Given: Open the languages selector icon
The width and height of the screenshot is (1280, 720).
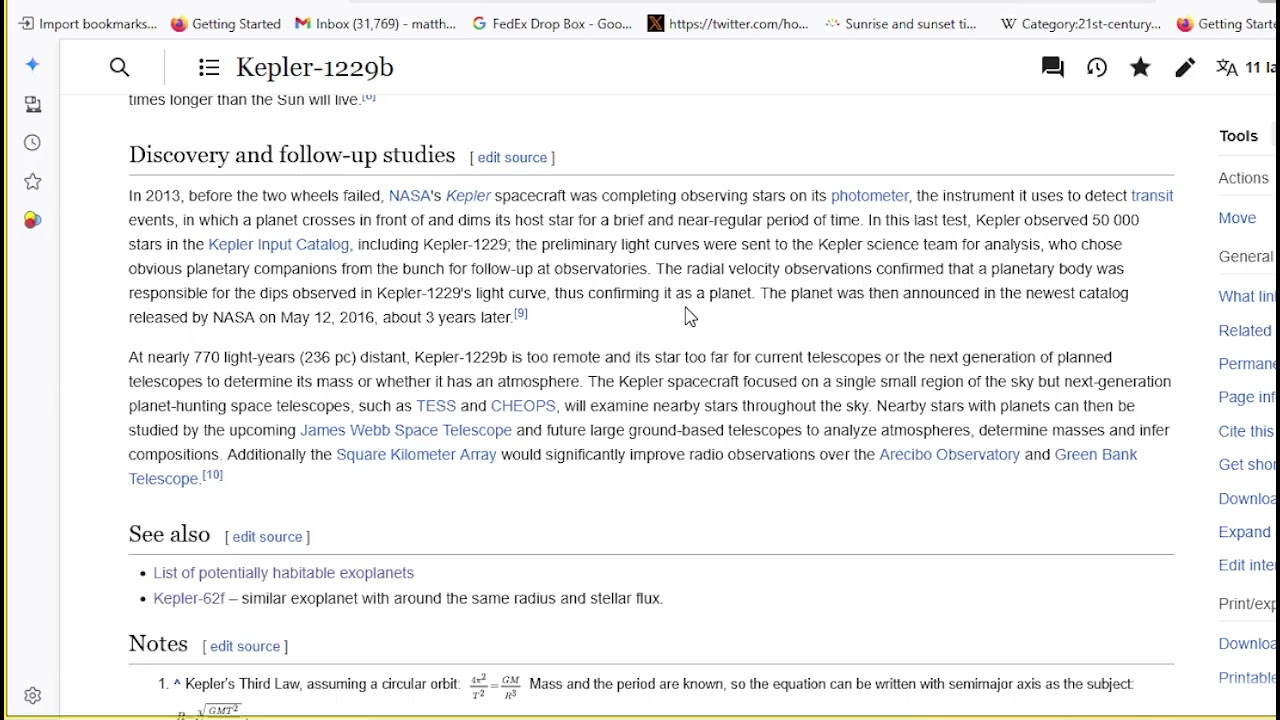Looking at the screenshot, I should coord(1227,67).
